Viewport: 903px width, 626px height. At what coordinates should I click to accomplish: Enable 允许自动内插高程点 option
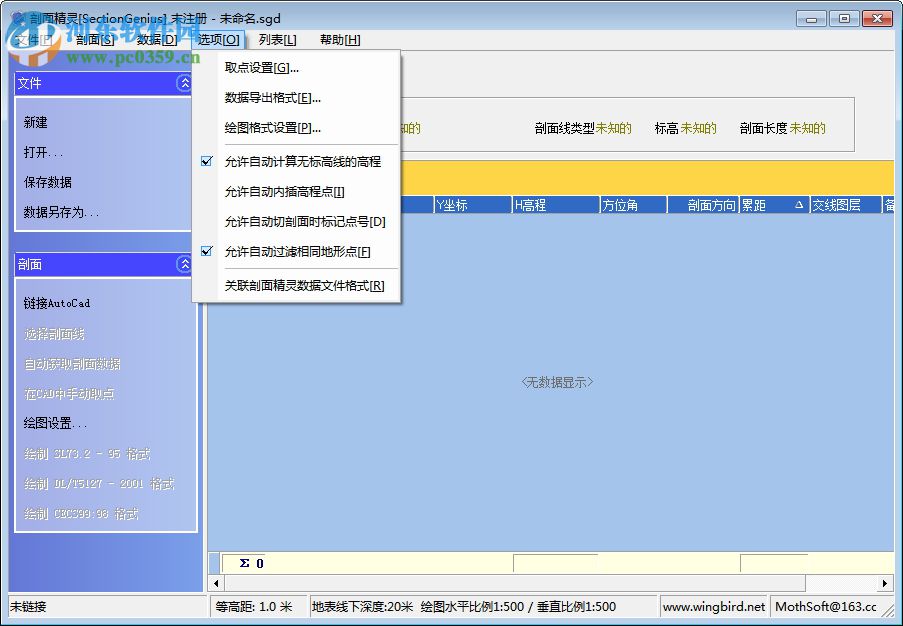(287, 190)
